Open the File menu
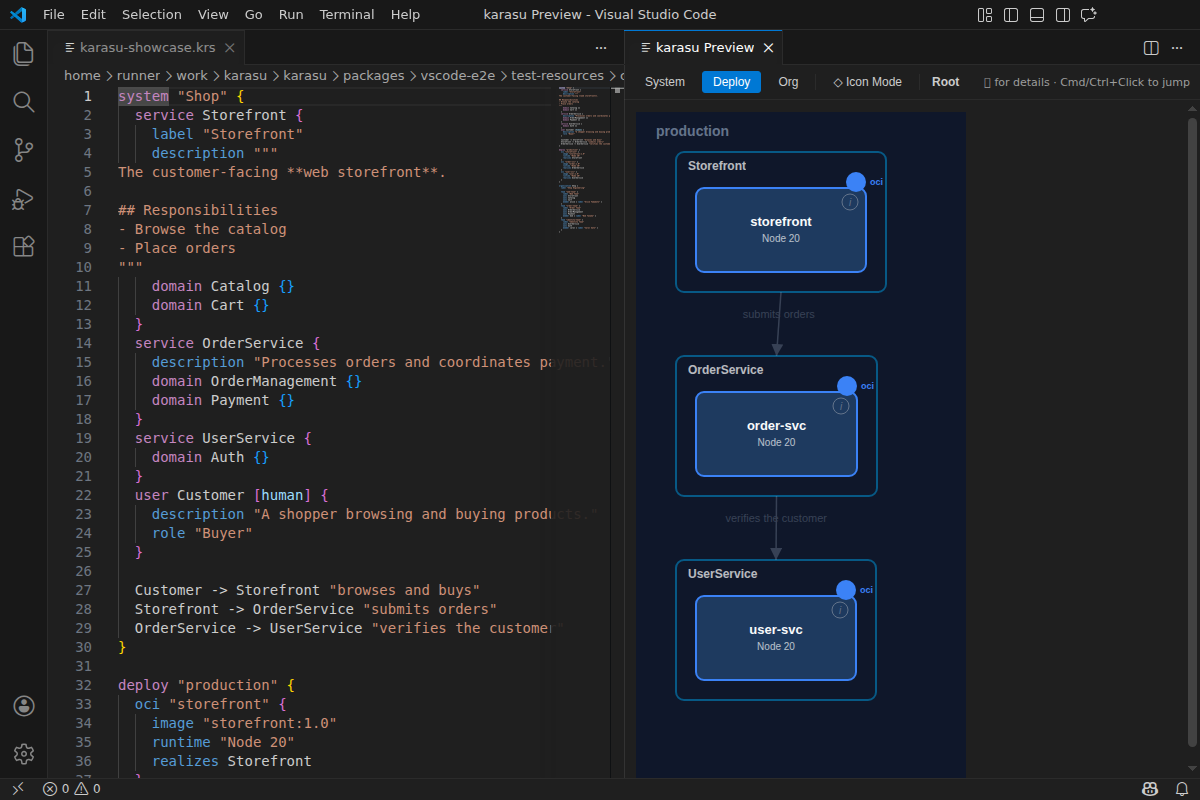The height and width of the screenshot is (800, 1200). 54,15
